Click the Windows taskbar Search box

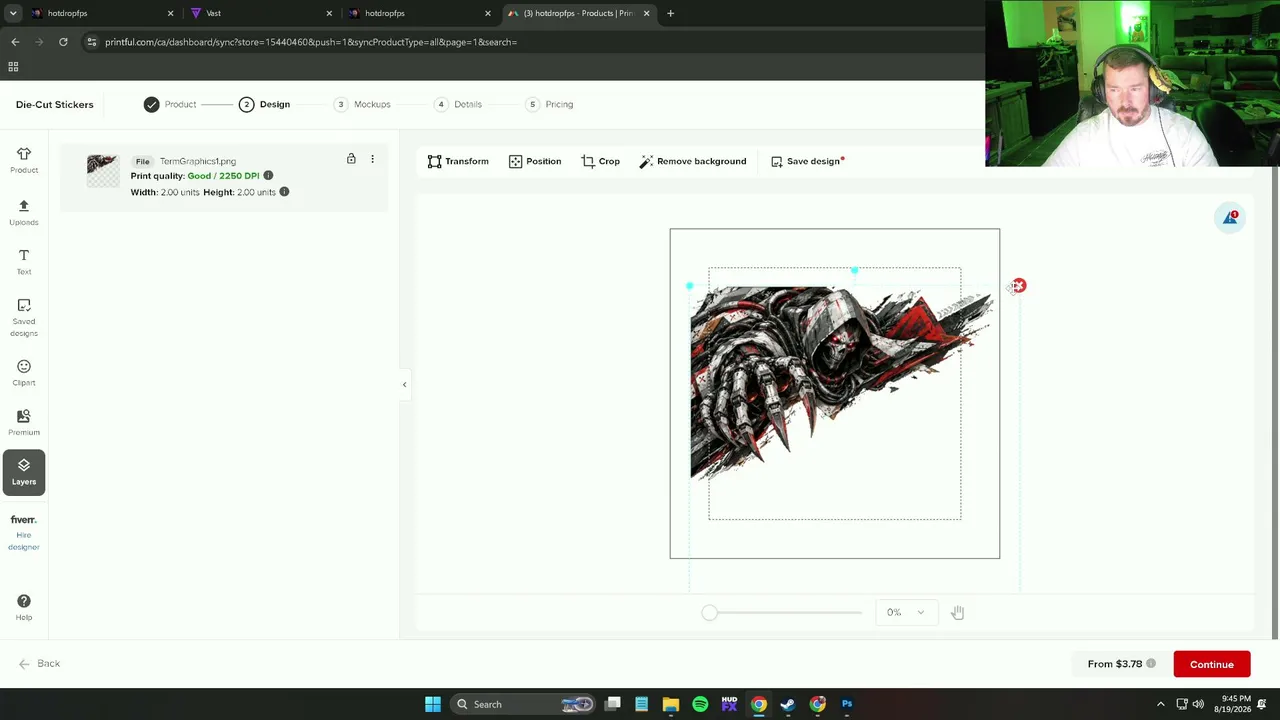(524, 704)
